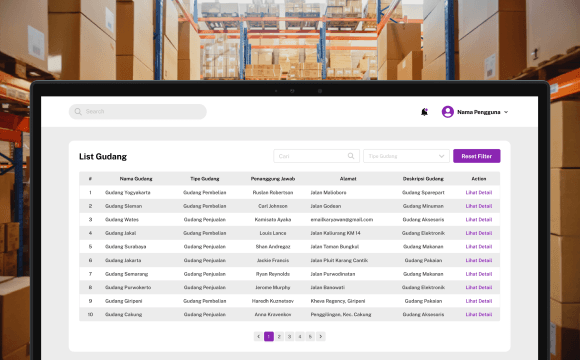Go to next page arrow in pagination
The width and height of the screenshot is (580, 360).
coord(321,336)
